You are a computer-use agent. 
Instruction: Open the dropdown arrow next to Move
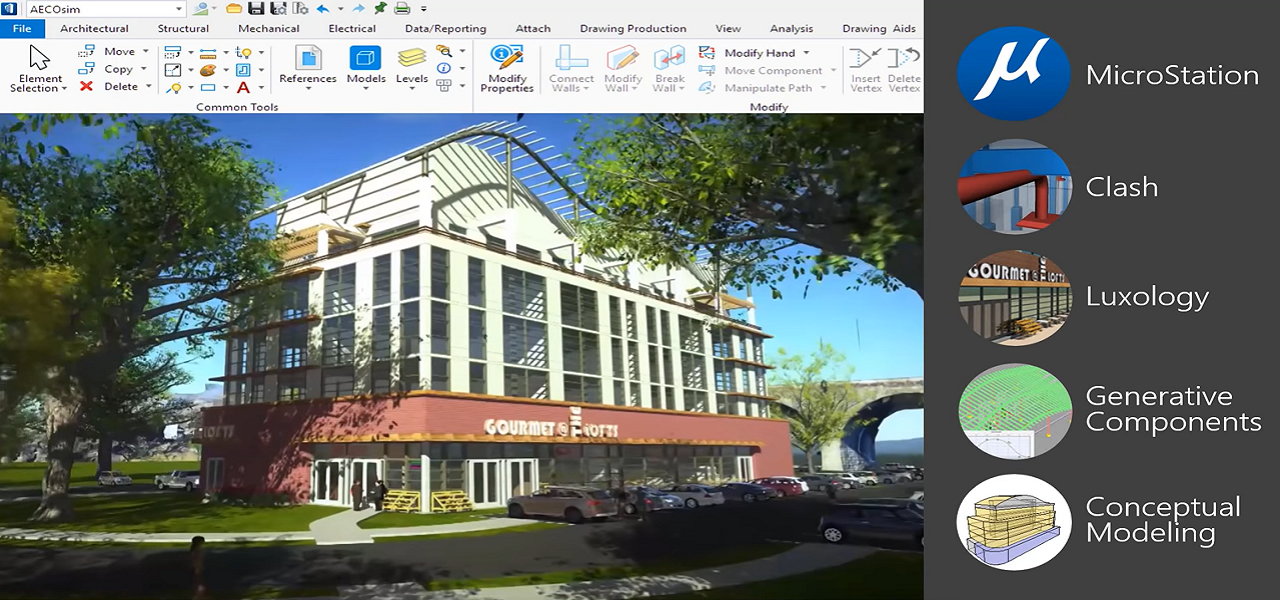(x=146, y=51)
